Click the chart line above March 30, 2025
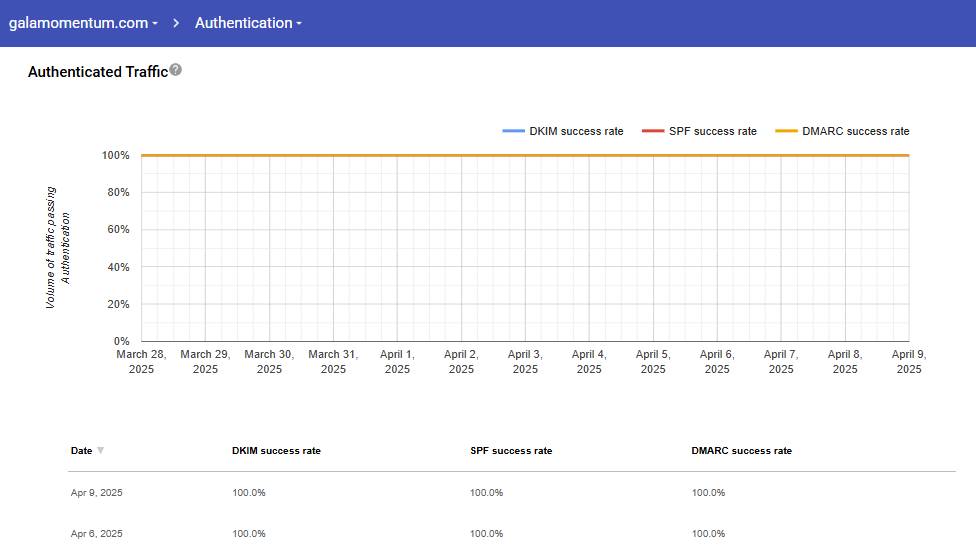 pos(269,155)
